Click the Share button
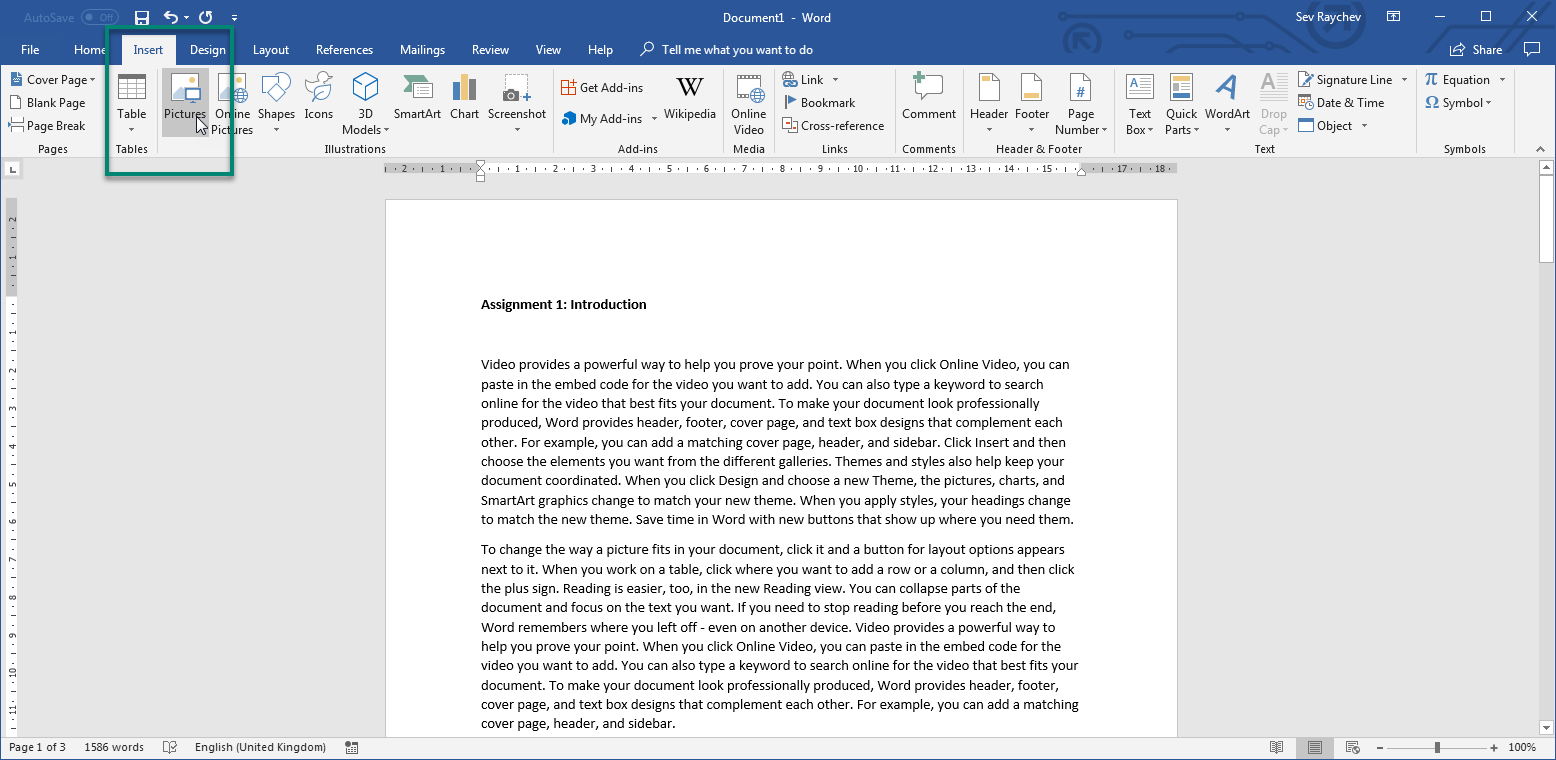Viewport: 1556px width, 760px height. 1476,49
